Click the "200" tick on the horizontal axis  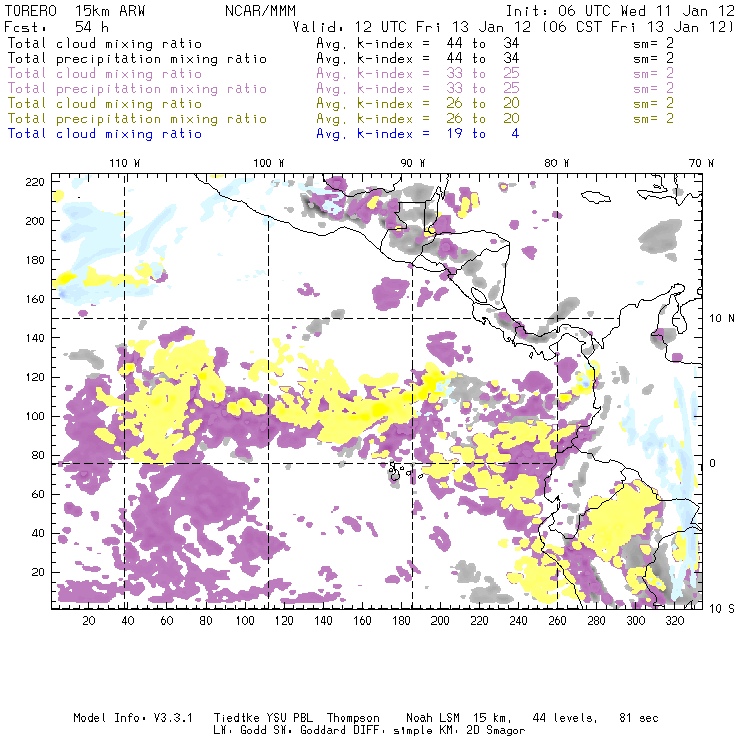(x=440, y=621)
